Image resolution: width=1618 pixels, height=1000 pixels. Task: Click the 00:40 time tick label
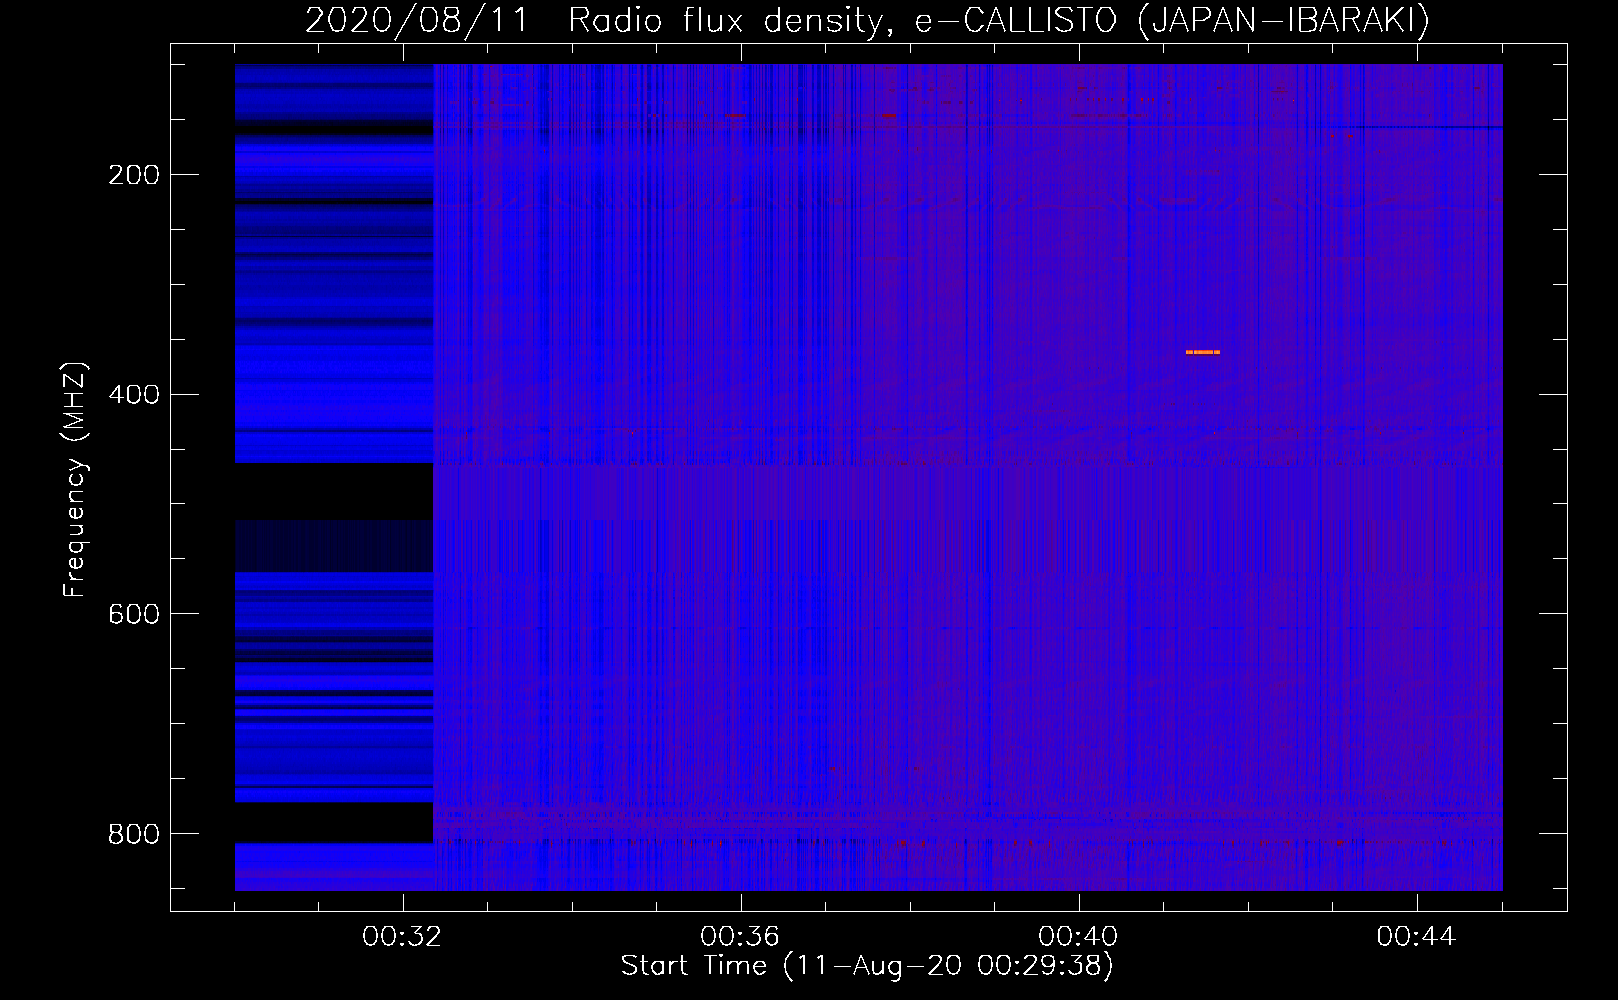point(1079,937)
